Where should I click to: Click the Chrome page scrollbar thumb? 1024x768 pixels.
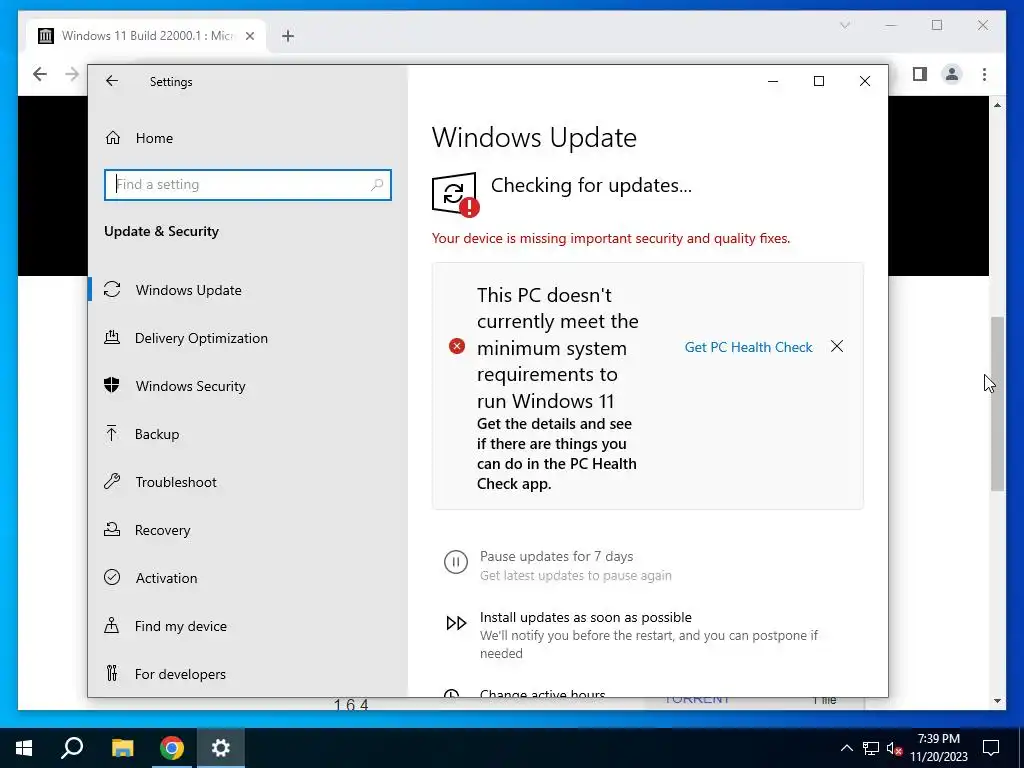pos(997,404)
